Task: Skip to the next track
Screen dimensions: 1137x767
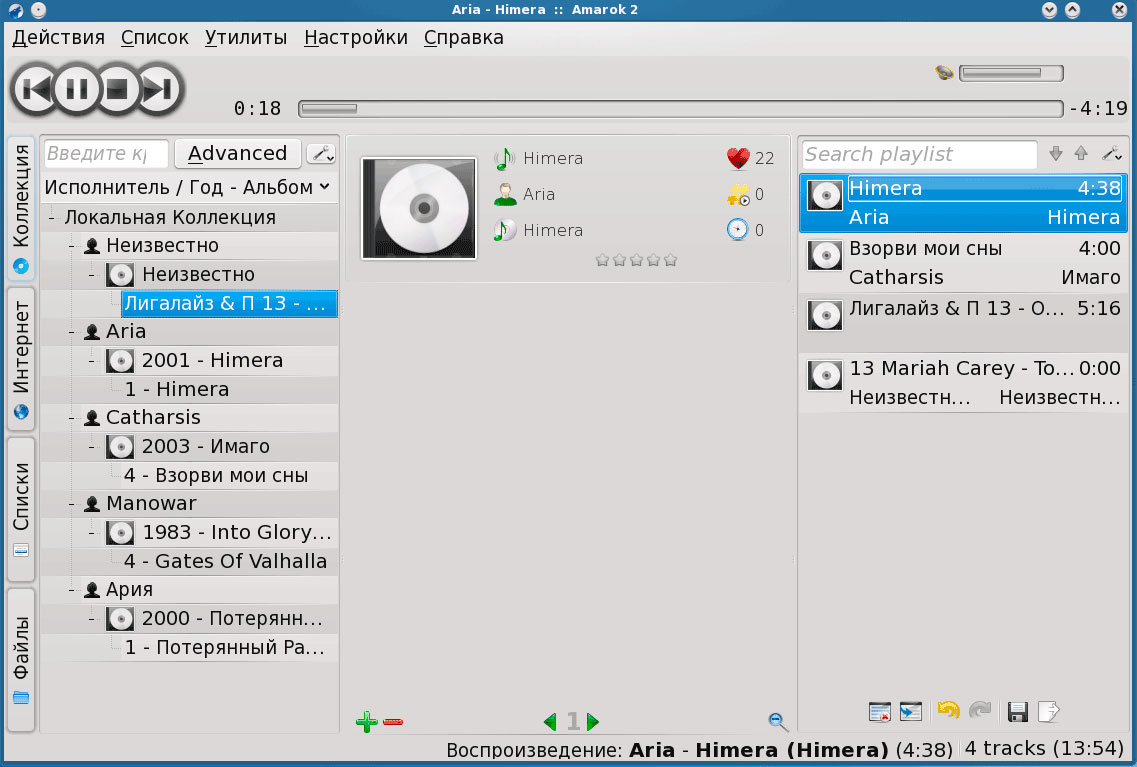Action: pos(160,89)
